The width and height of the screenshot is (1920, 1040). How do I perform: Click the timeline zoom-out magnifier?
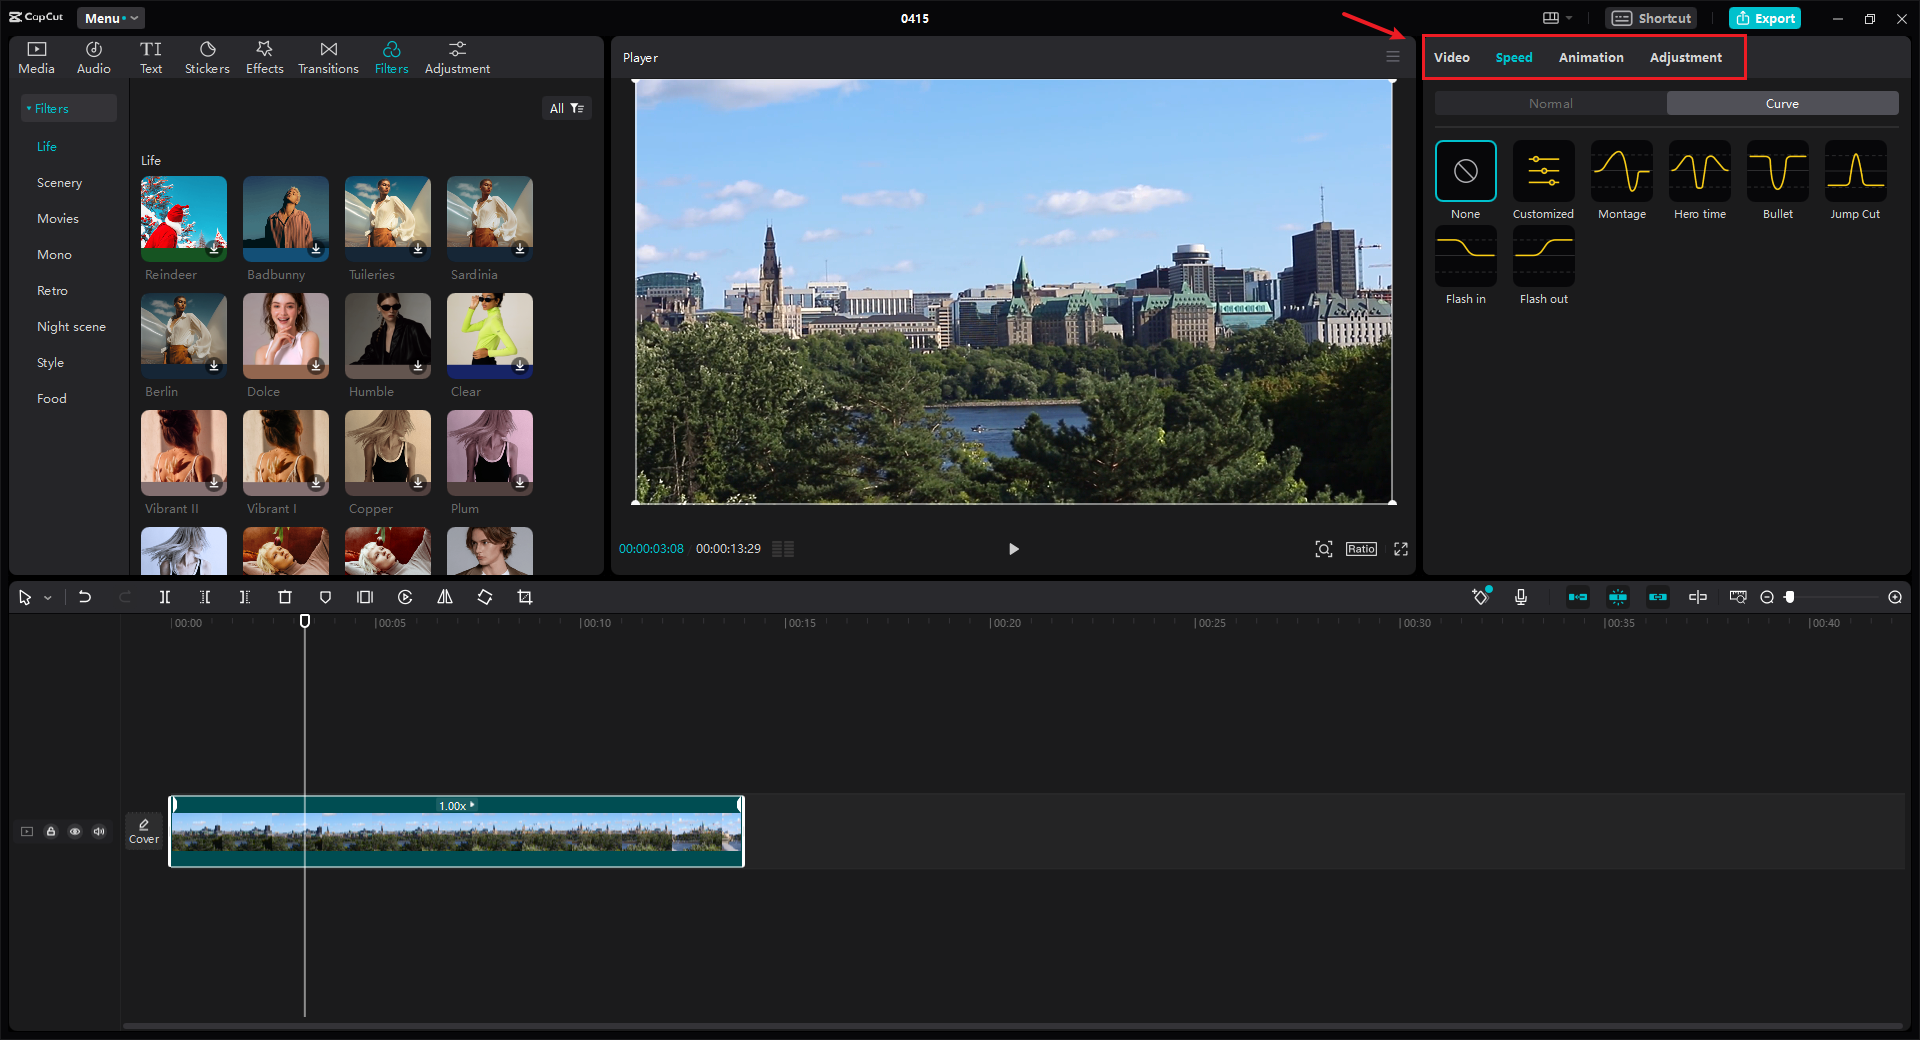tap(1767, 597)
